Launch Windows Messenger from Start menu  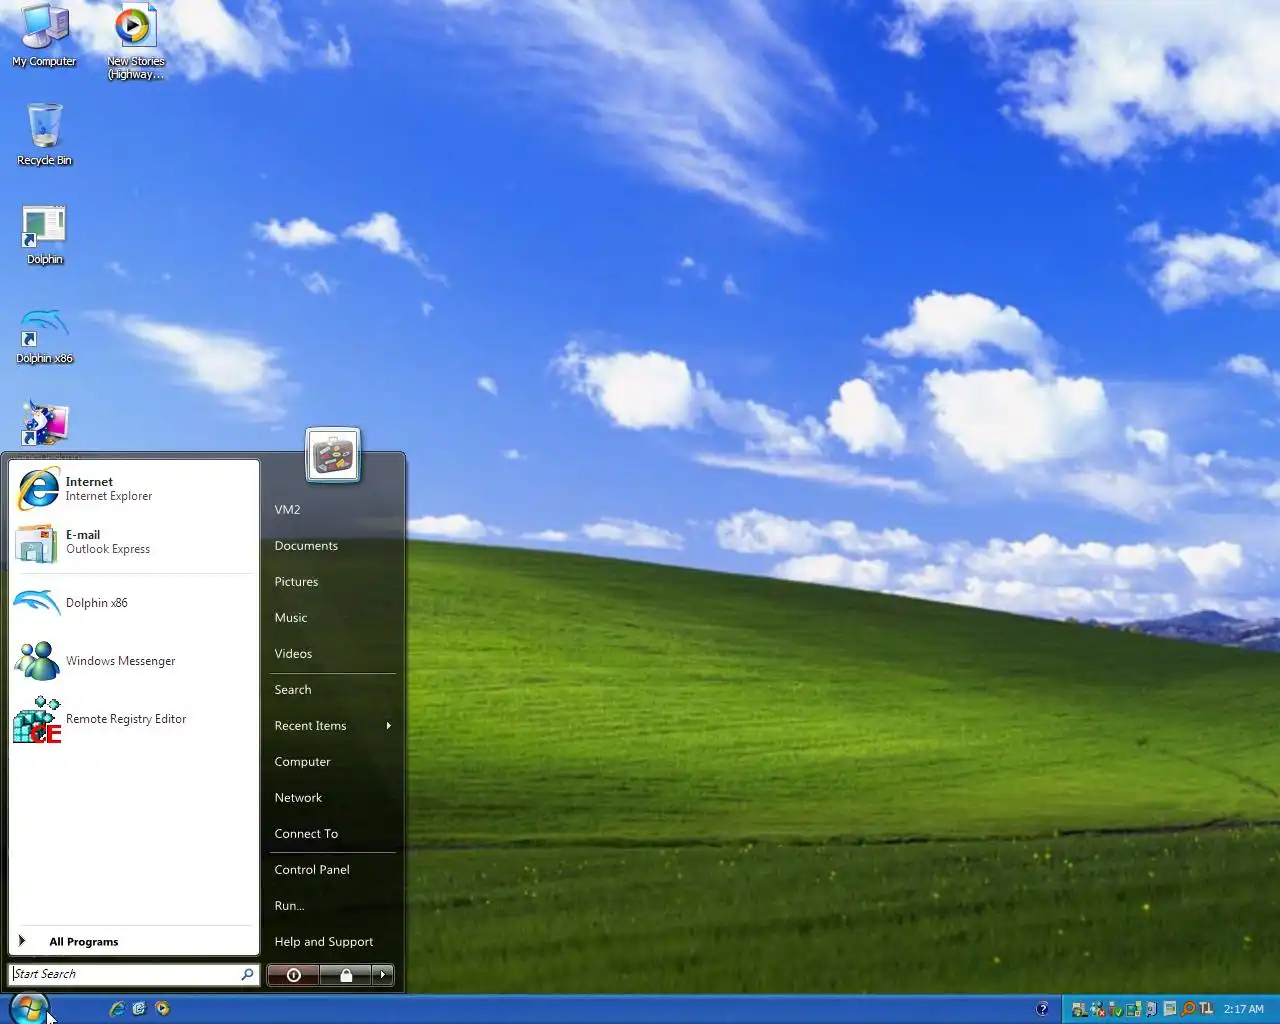(x=134, y=661)
